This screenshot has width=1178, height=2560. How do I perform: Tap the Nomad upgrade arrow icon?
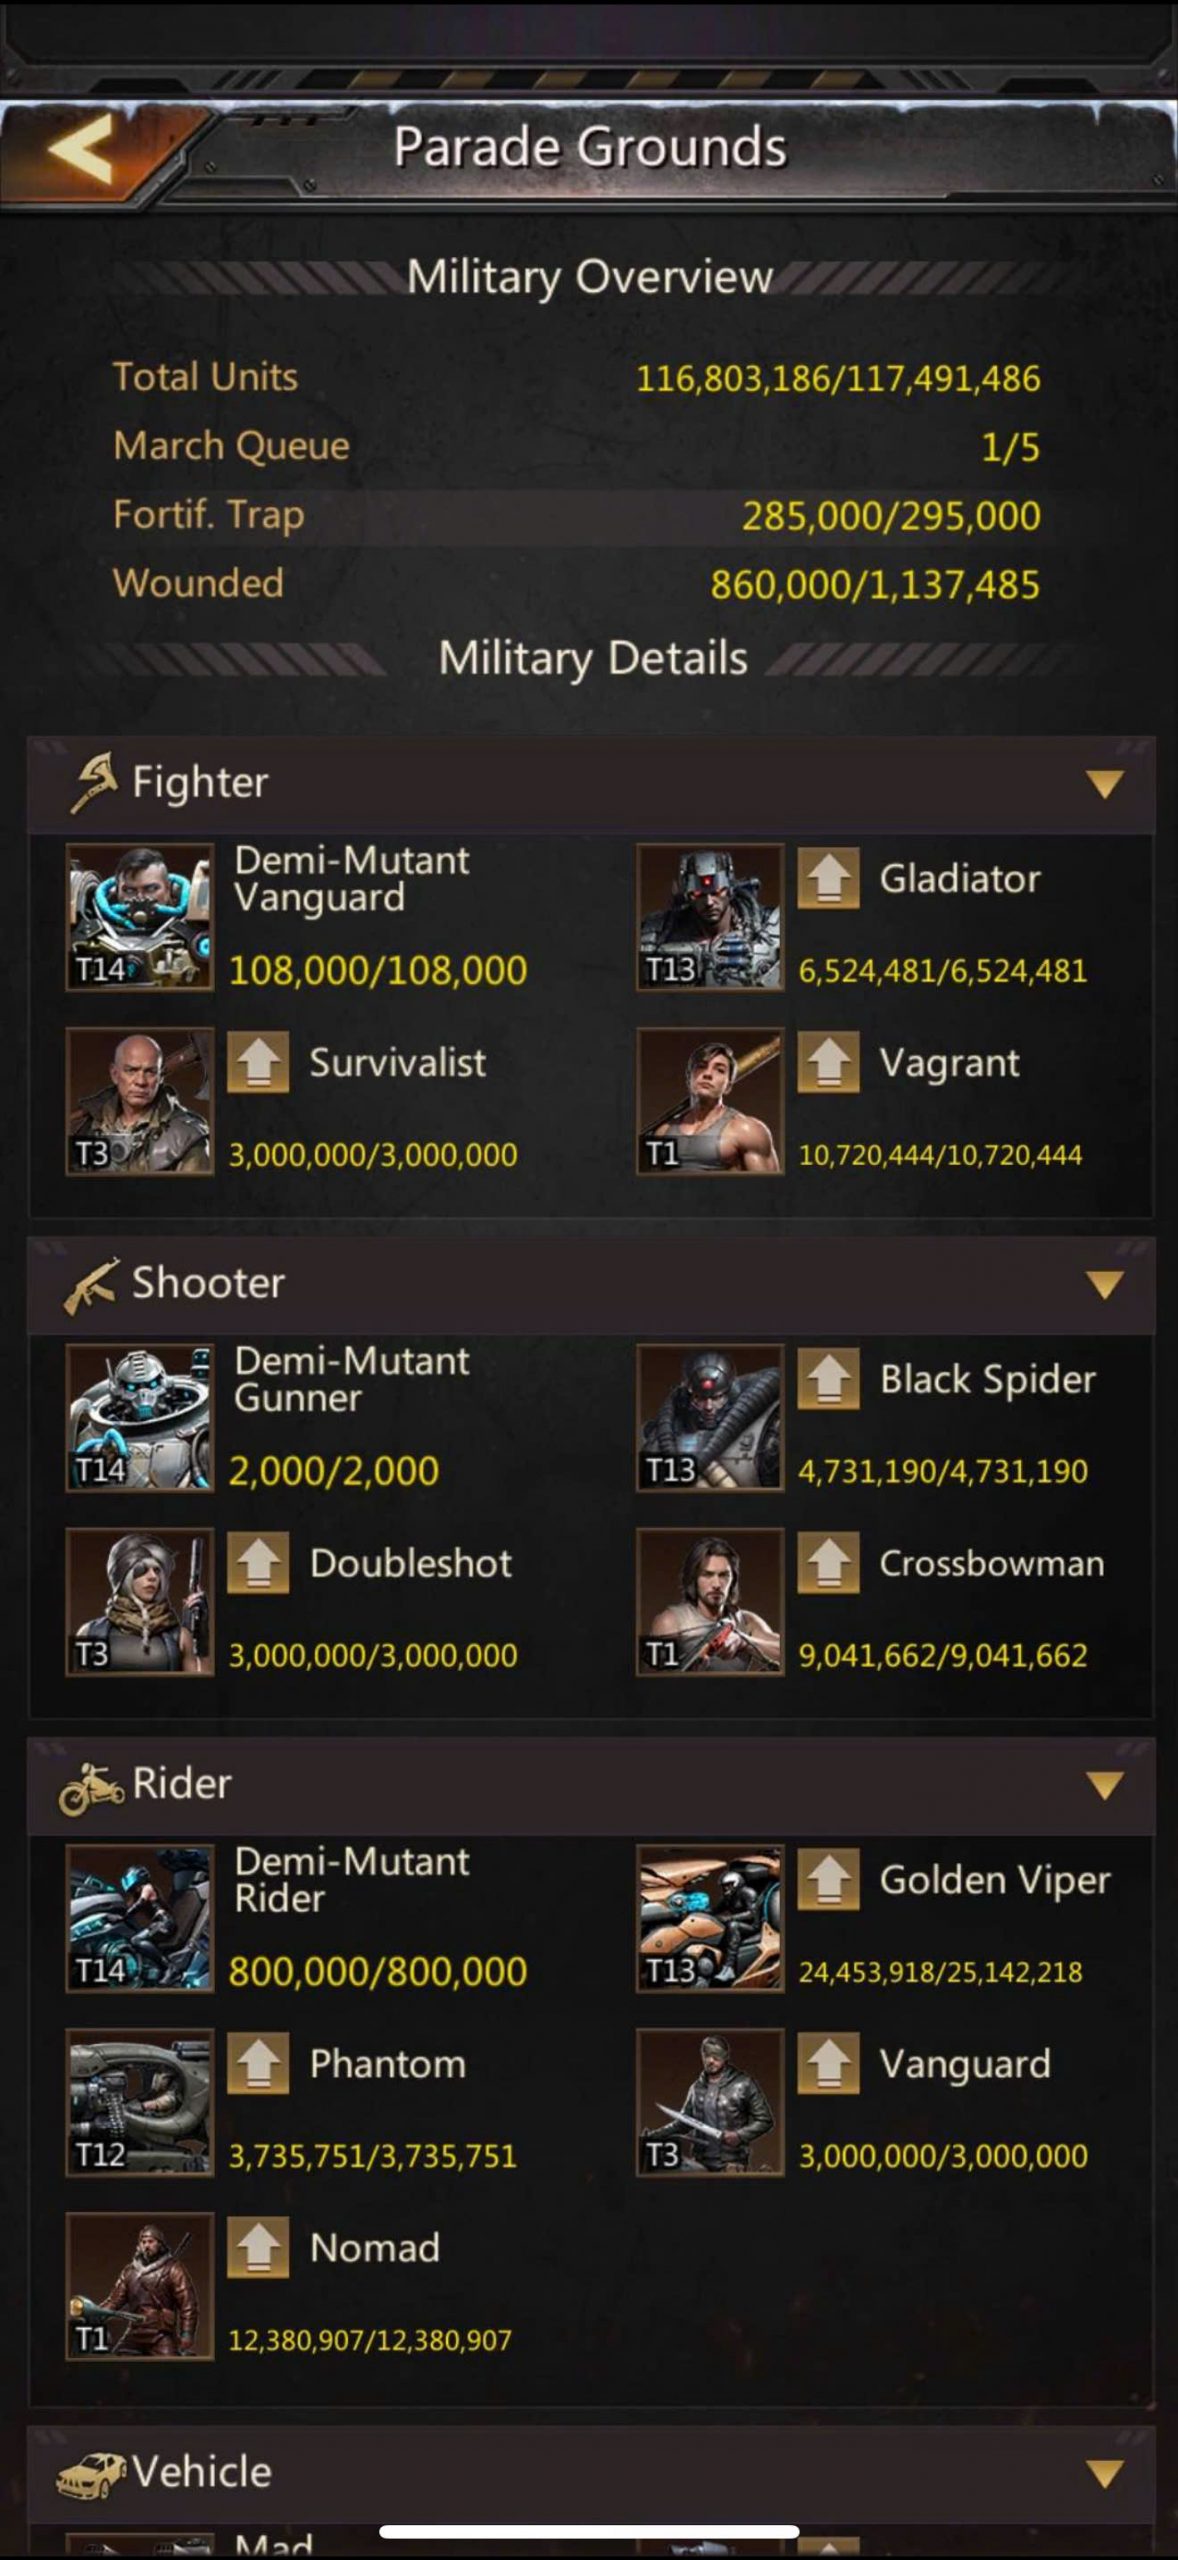[258, 2247]
